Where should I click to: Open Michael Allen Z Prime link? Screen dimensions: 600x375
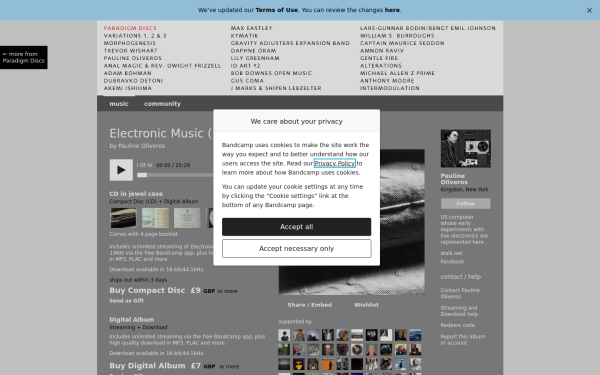(397, 73)
